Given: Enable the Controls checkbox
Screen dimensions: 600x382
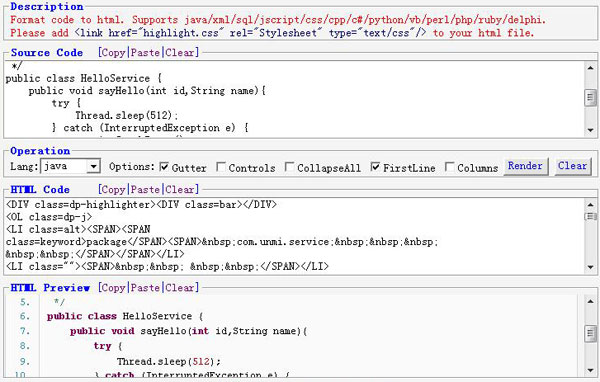Looking at the screenshot, I should click(x=221, y=167).
